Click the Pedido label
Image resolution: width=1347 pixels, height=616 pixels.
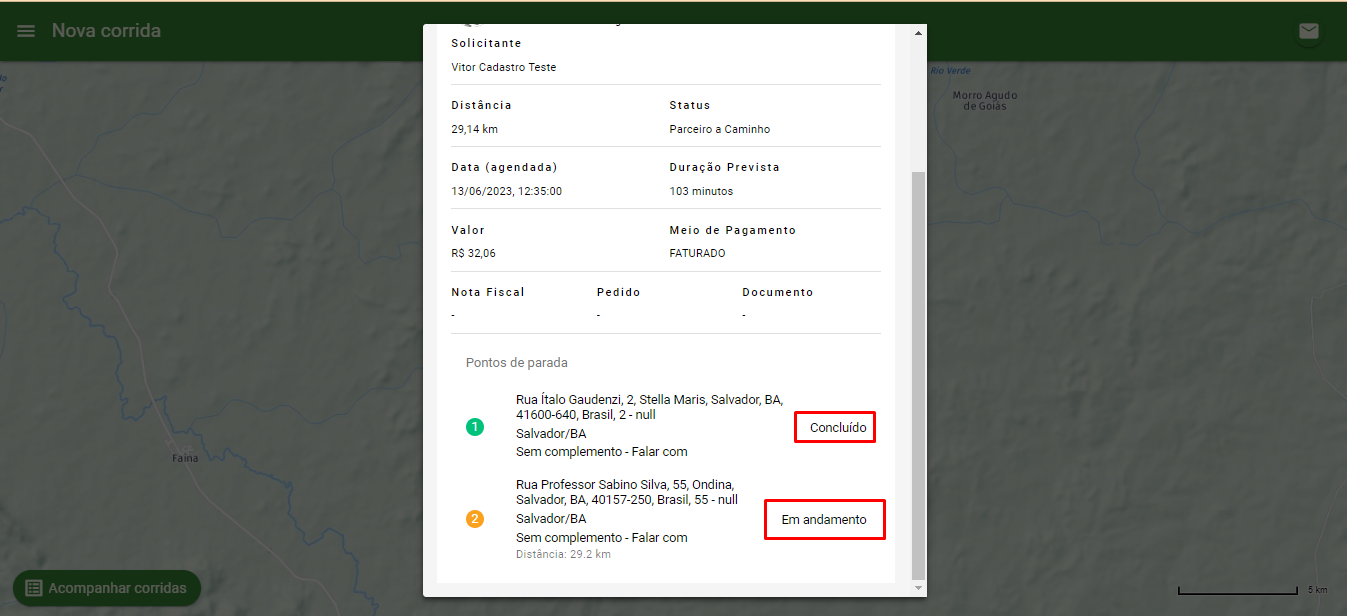click(618, 292)
